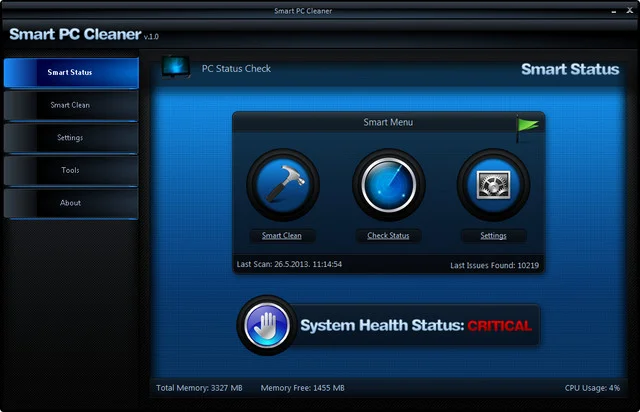Click the Check Status link
Screen dimensions: 640x412
click(x=388, y=236)
